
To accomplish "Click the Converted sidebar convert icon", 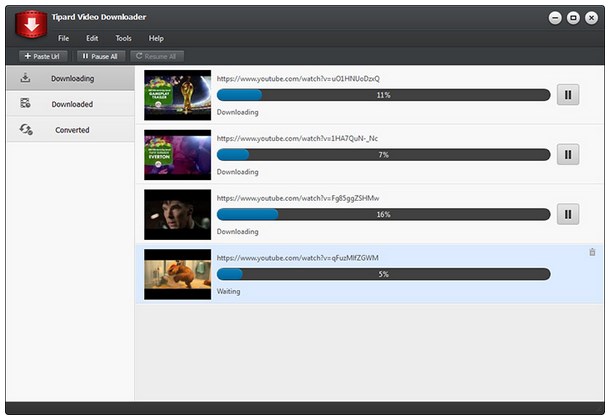I will pos(26,129).
